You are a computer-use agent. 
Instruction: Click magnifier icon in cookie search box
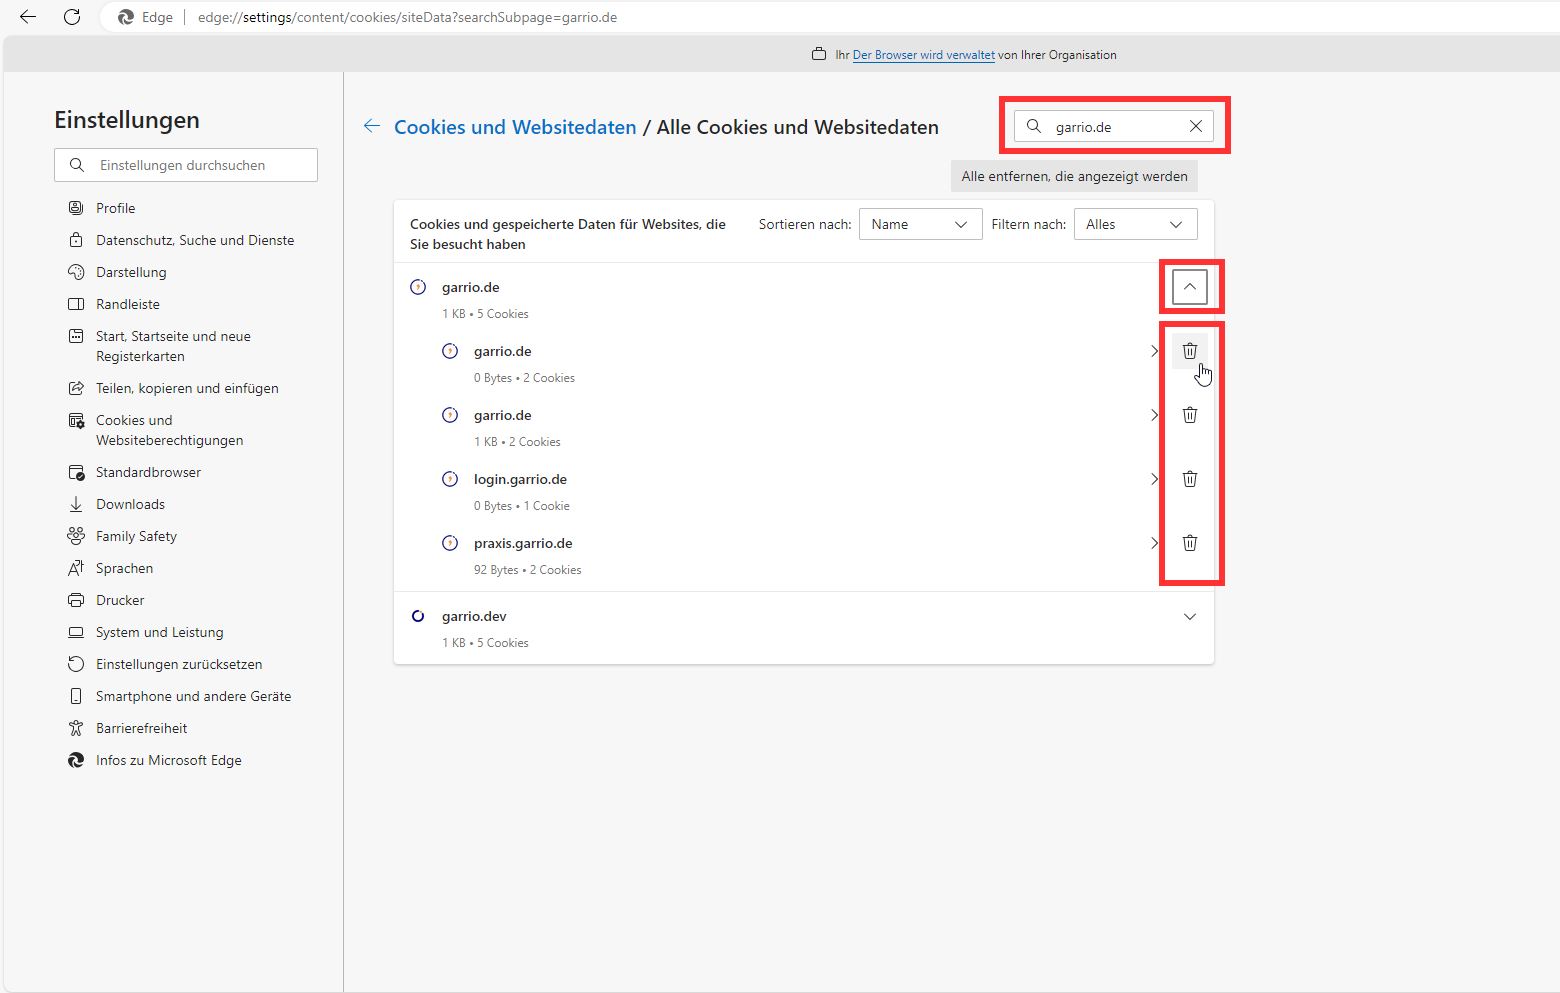(1034, 126)
